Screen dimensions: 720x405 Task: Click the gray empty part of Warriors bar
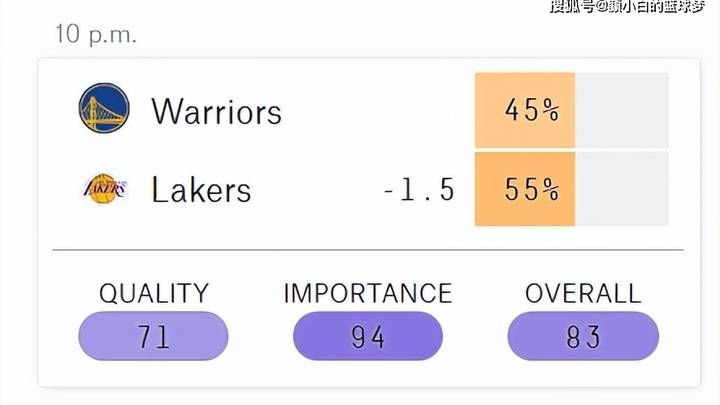click(622, 110)
